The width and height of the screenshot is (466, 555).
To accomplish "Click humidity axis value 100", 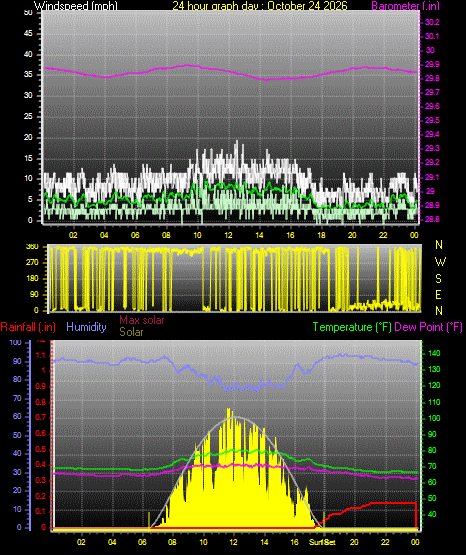I will pos(16,343).
